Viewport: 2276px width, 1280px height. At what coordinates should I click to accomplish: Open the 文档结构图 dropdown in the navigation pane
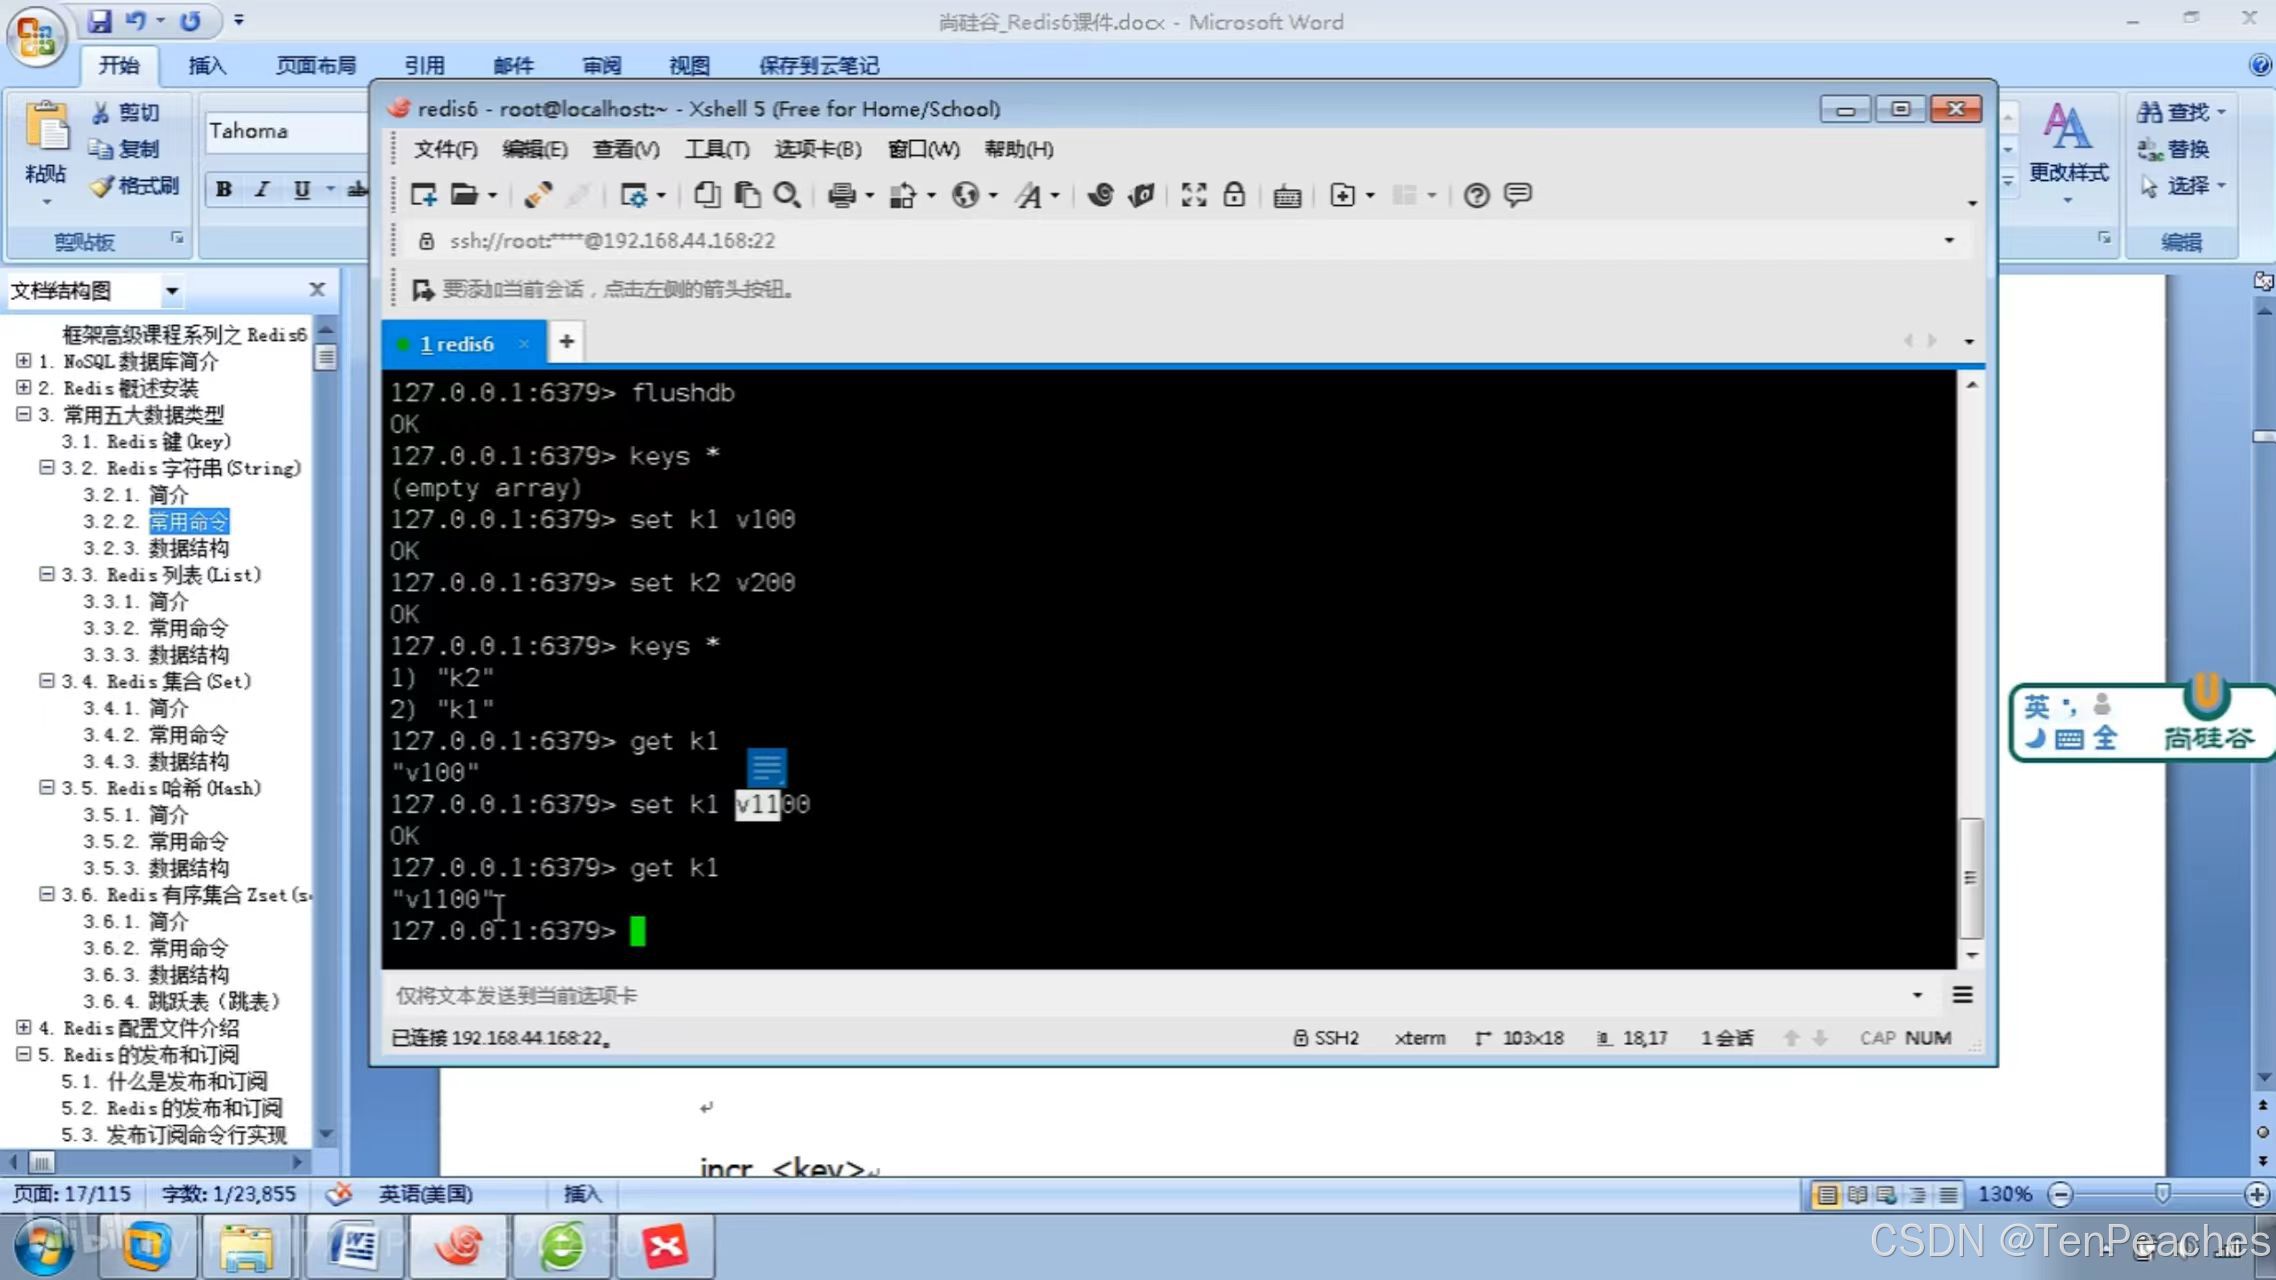172,291
